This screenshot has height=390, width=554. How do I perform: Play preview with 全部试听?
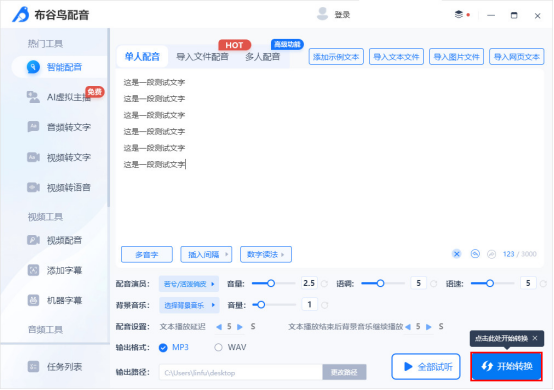coord(426,366)
